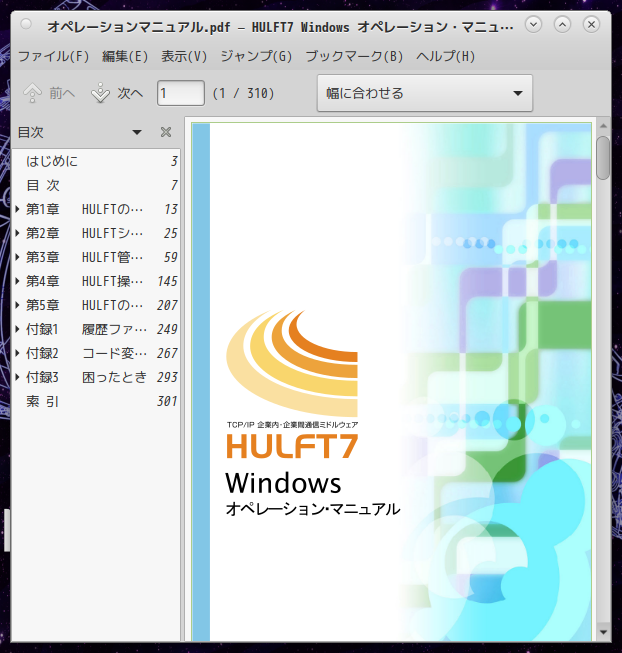Viewport: 622px width, 653px height.
Task: Click the page number input field
Action: point(181,93)
